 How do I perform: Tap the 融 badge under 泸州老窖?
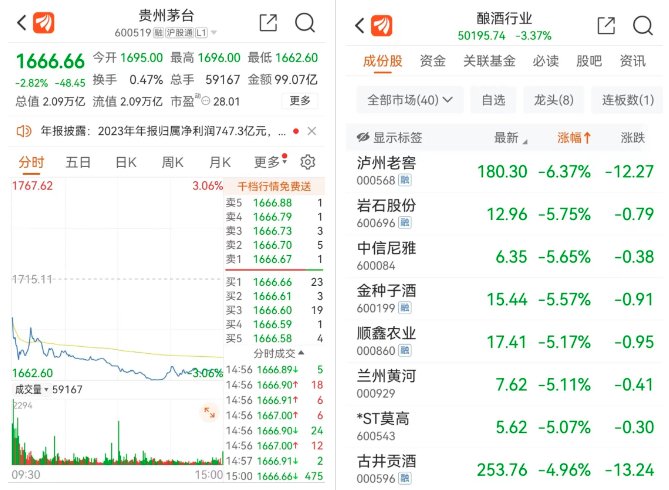coord(404,180)
